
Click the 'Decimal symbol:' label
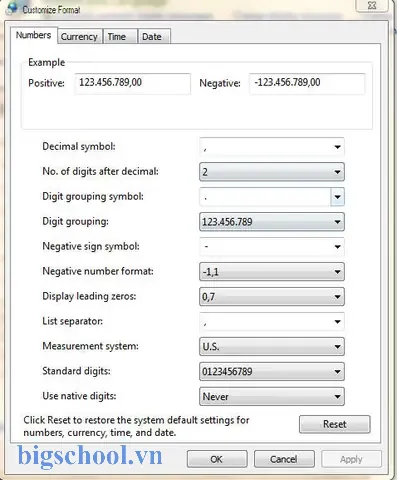79,147
